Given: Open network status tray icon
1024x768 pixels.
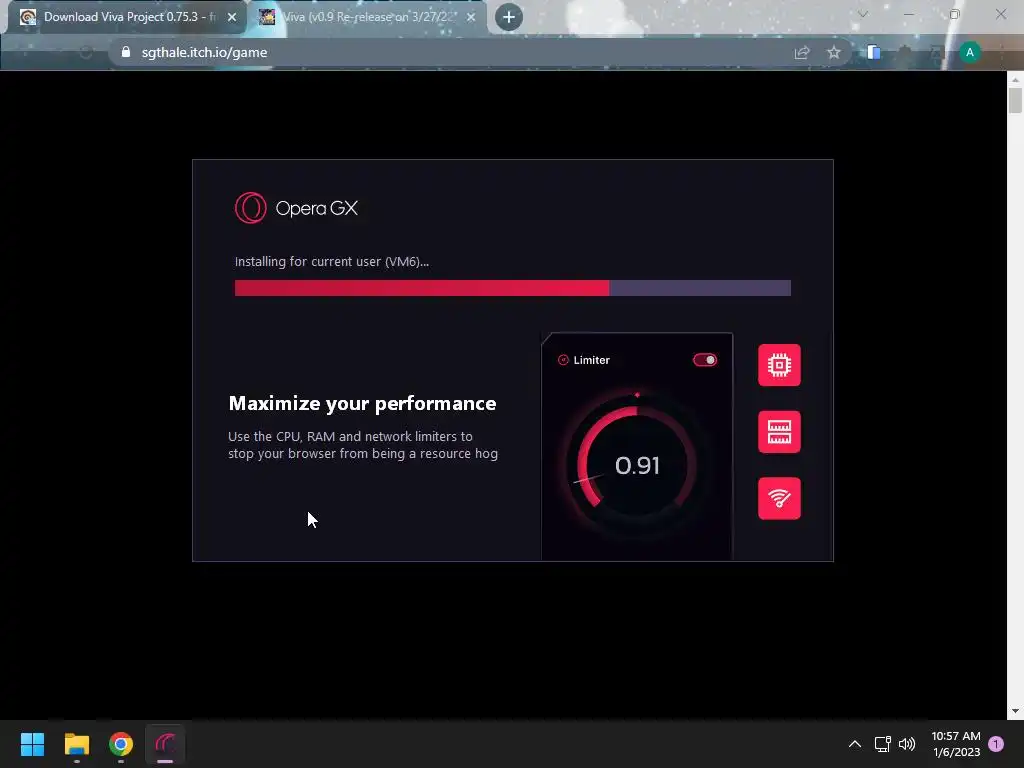Looking at the screenshot, I should 882,744.
